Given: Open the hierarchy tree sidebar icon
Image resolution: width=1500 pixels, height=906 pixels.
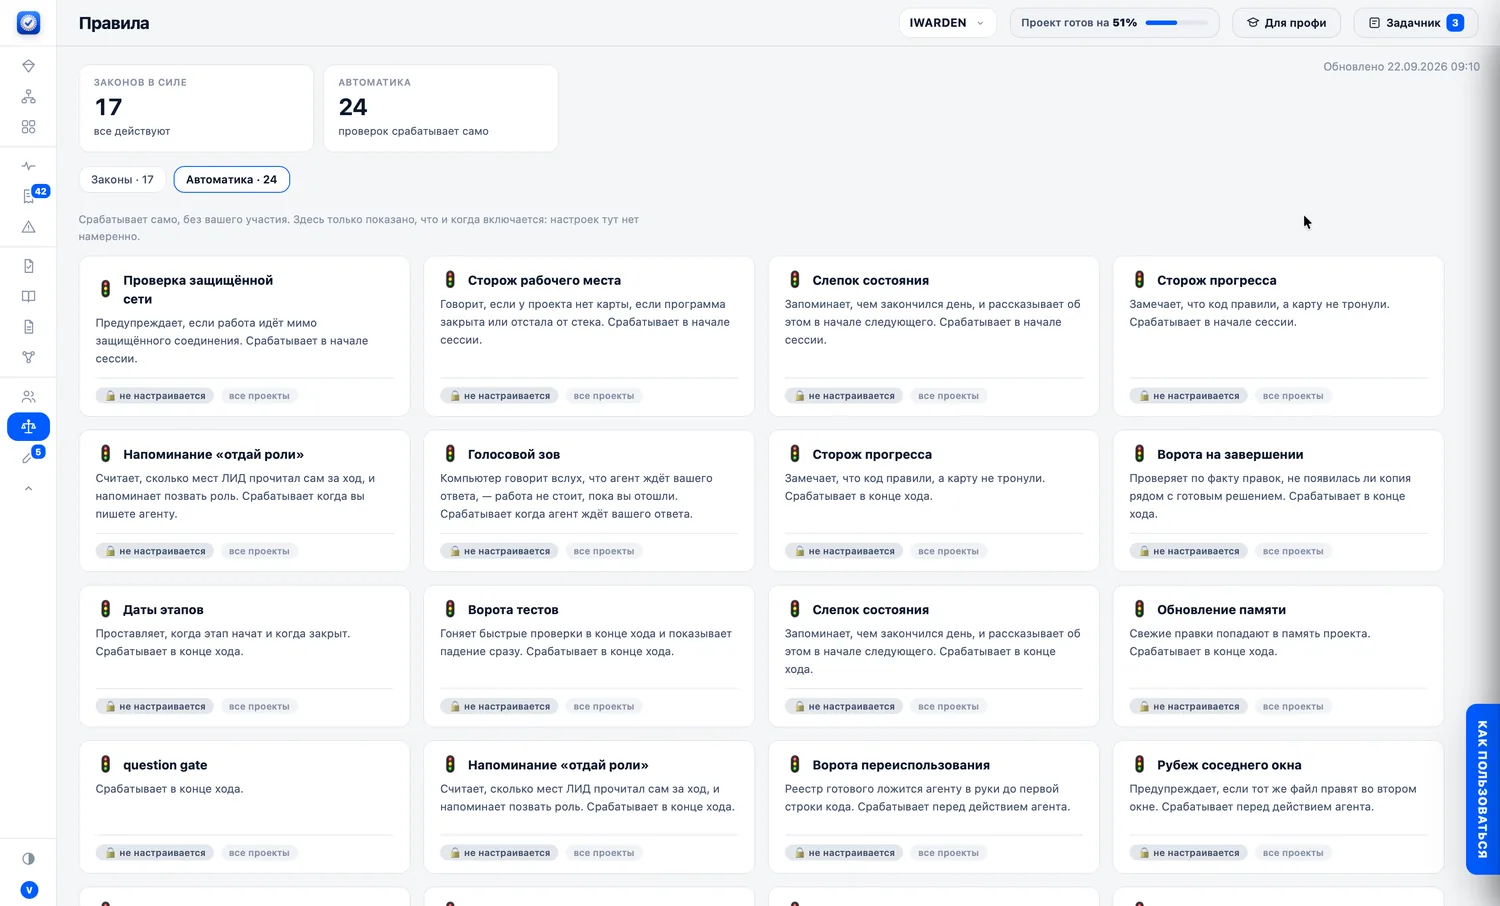Looking at the screenshot, I should click(x=28, y=97).
